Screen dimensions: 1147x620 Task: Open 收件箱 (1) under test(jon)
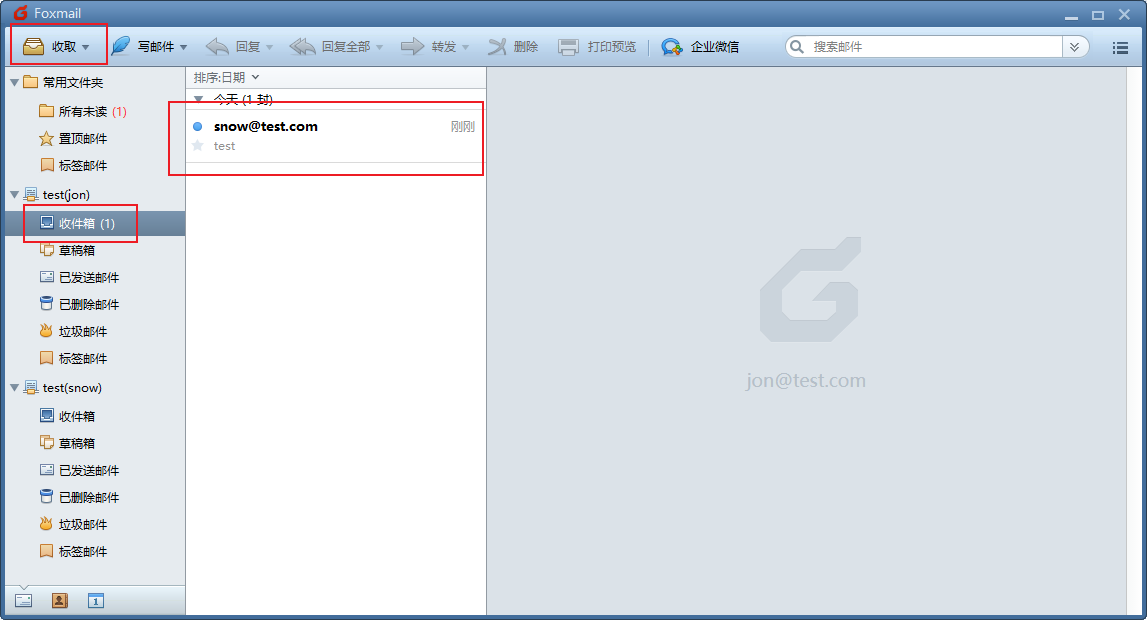pyautogui.click(x=95, y=223)
